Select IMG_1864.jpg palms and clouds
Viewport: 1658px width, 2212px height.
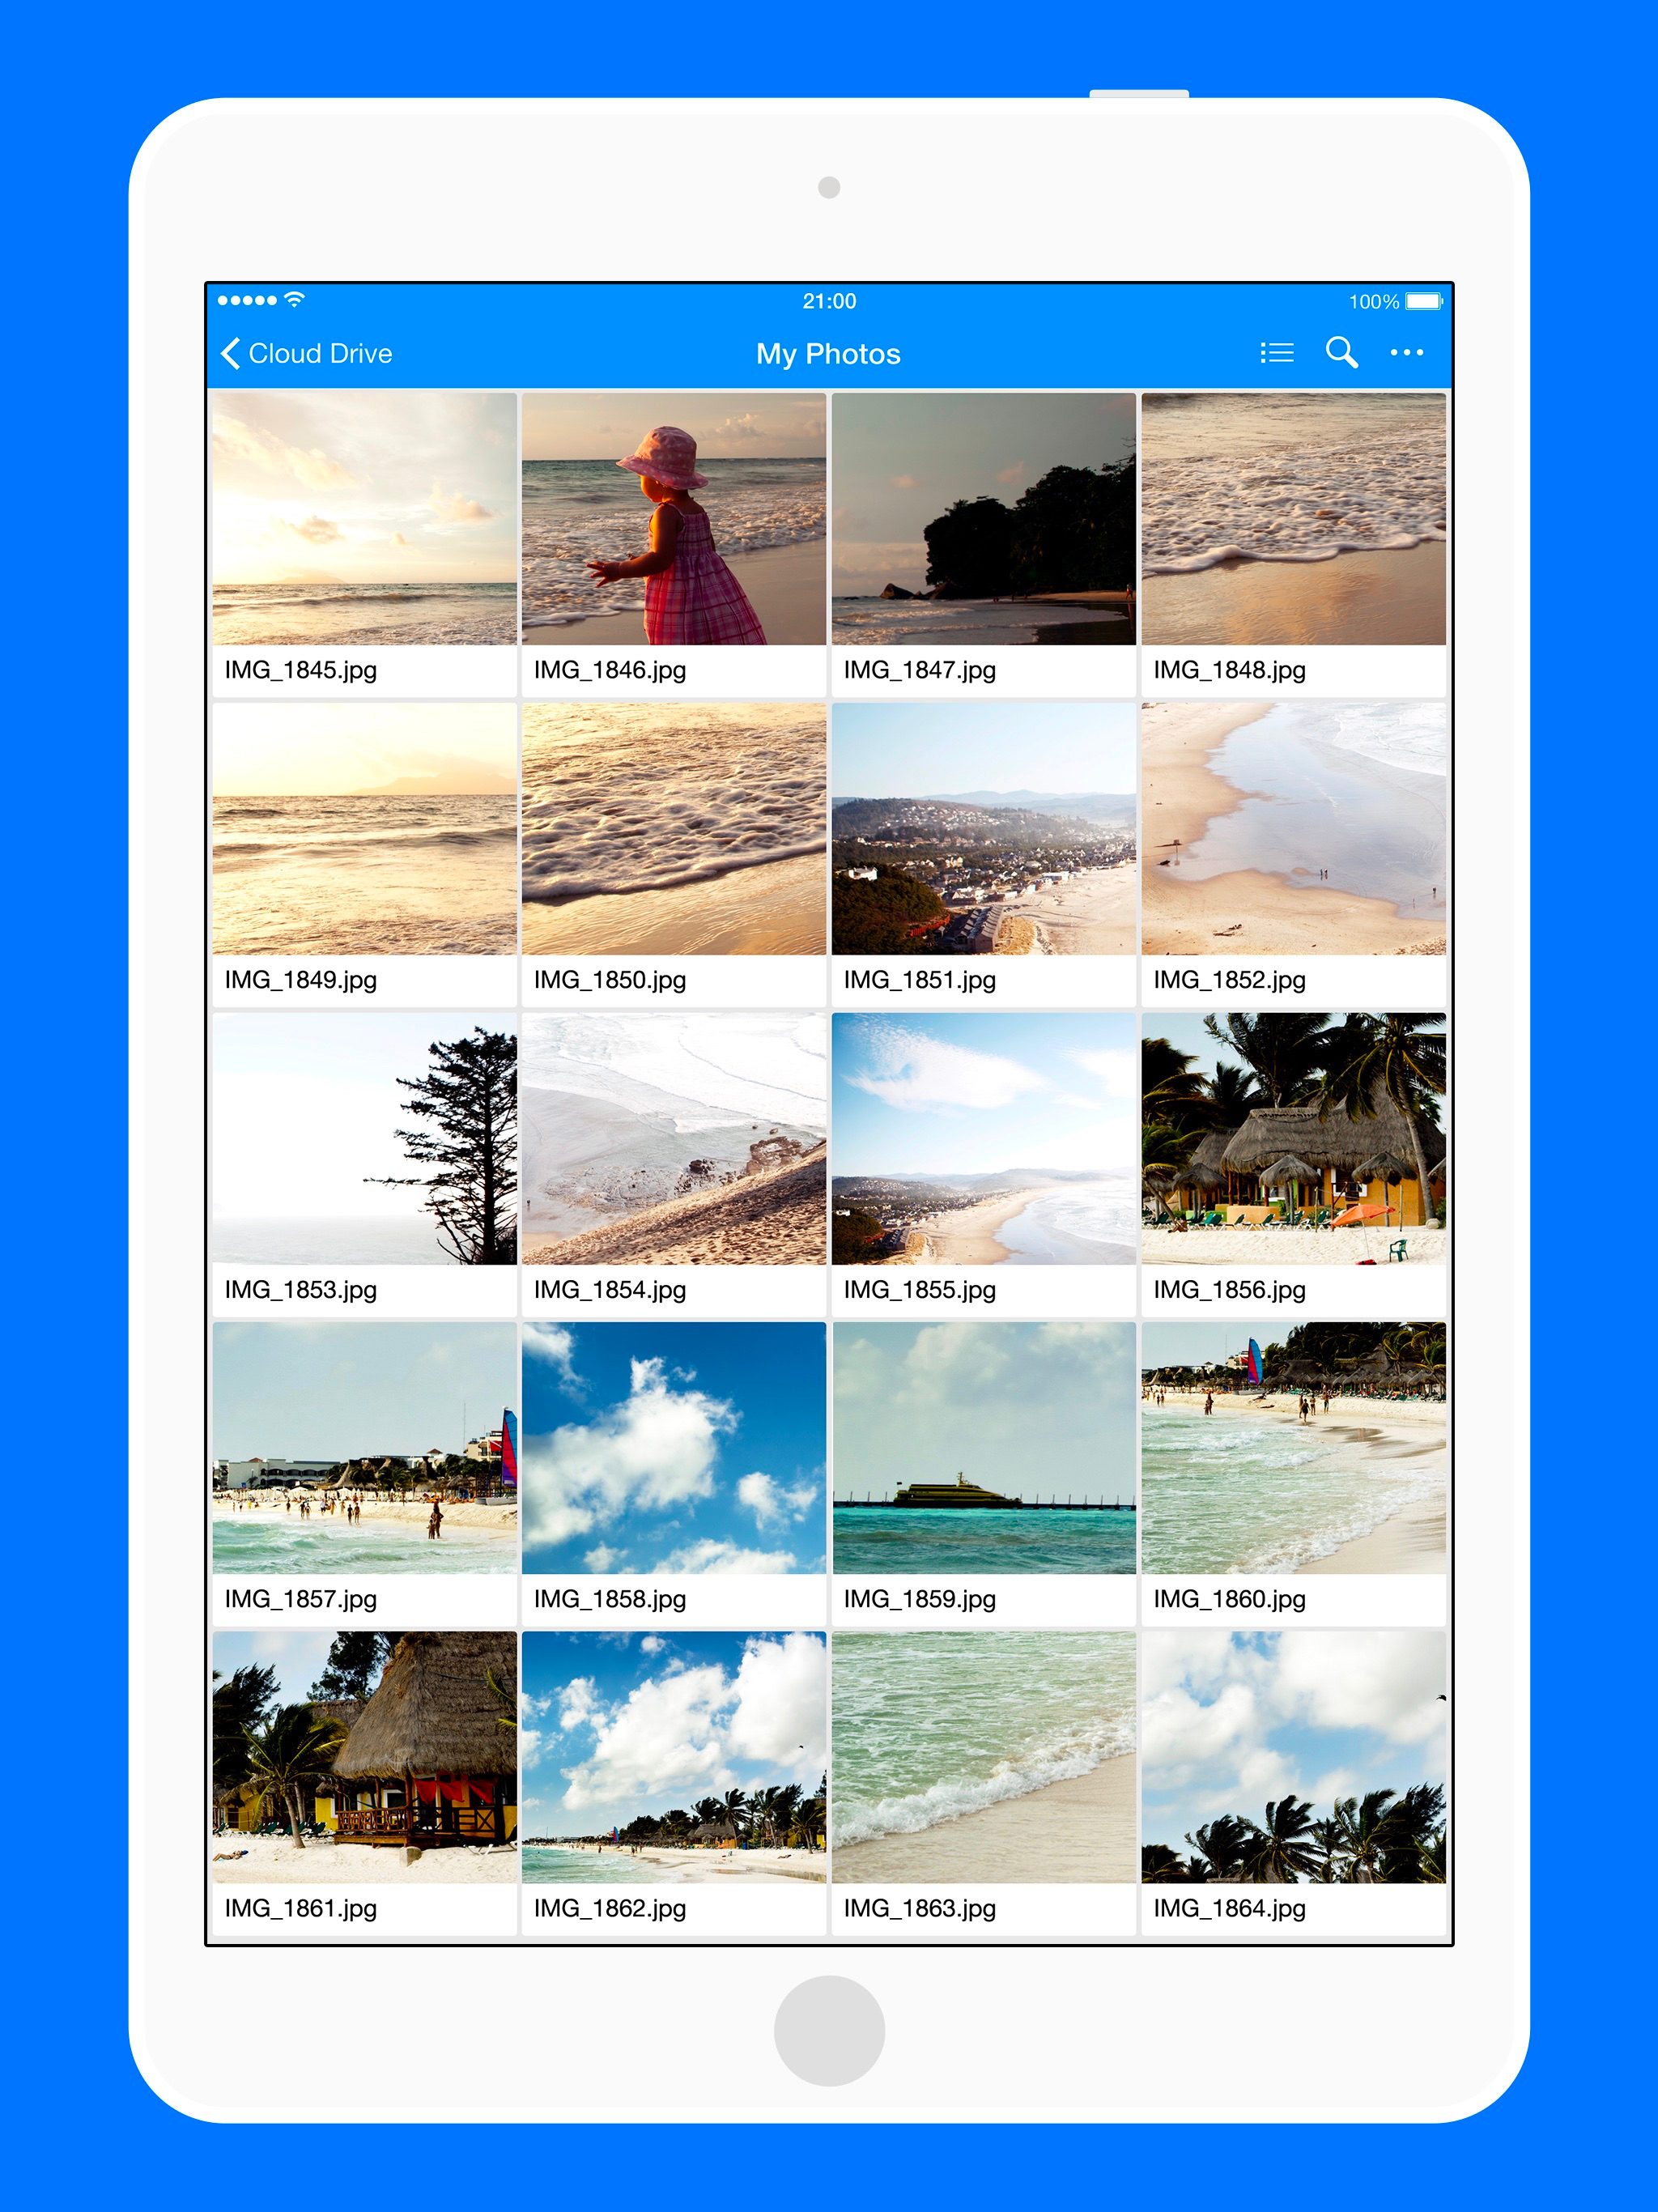(1293, 1757)
